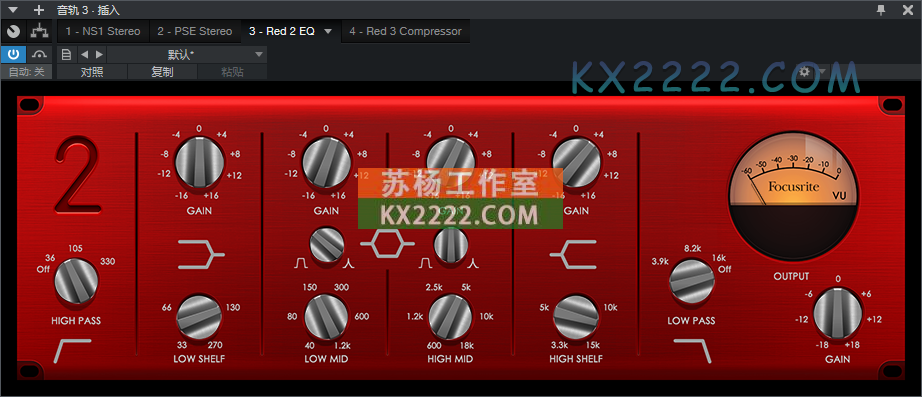Click the sidechain routing icon
Screen dimensions: 922x397
point(39,31)
